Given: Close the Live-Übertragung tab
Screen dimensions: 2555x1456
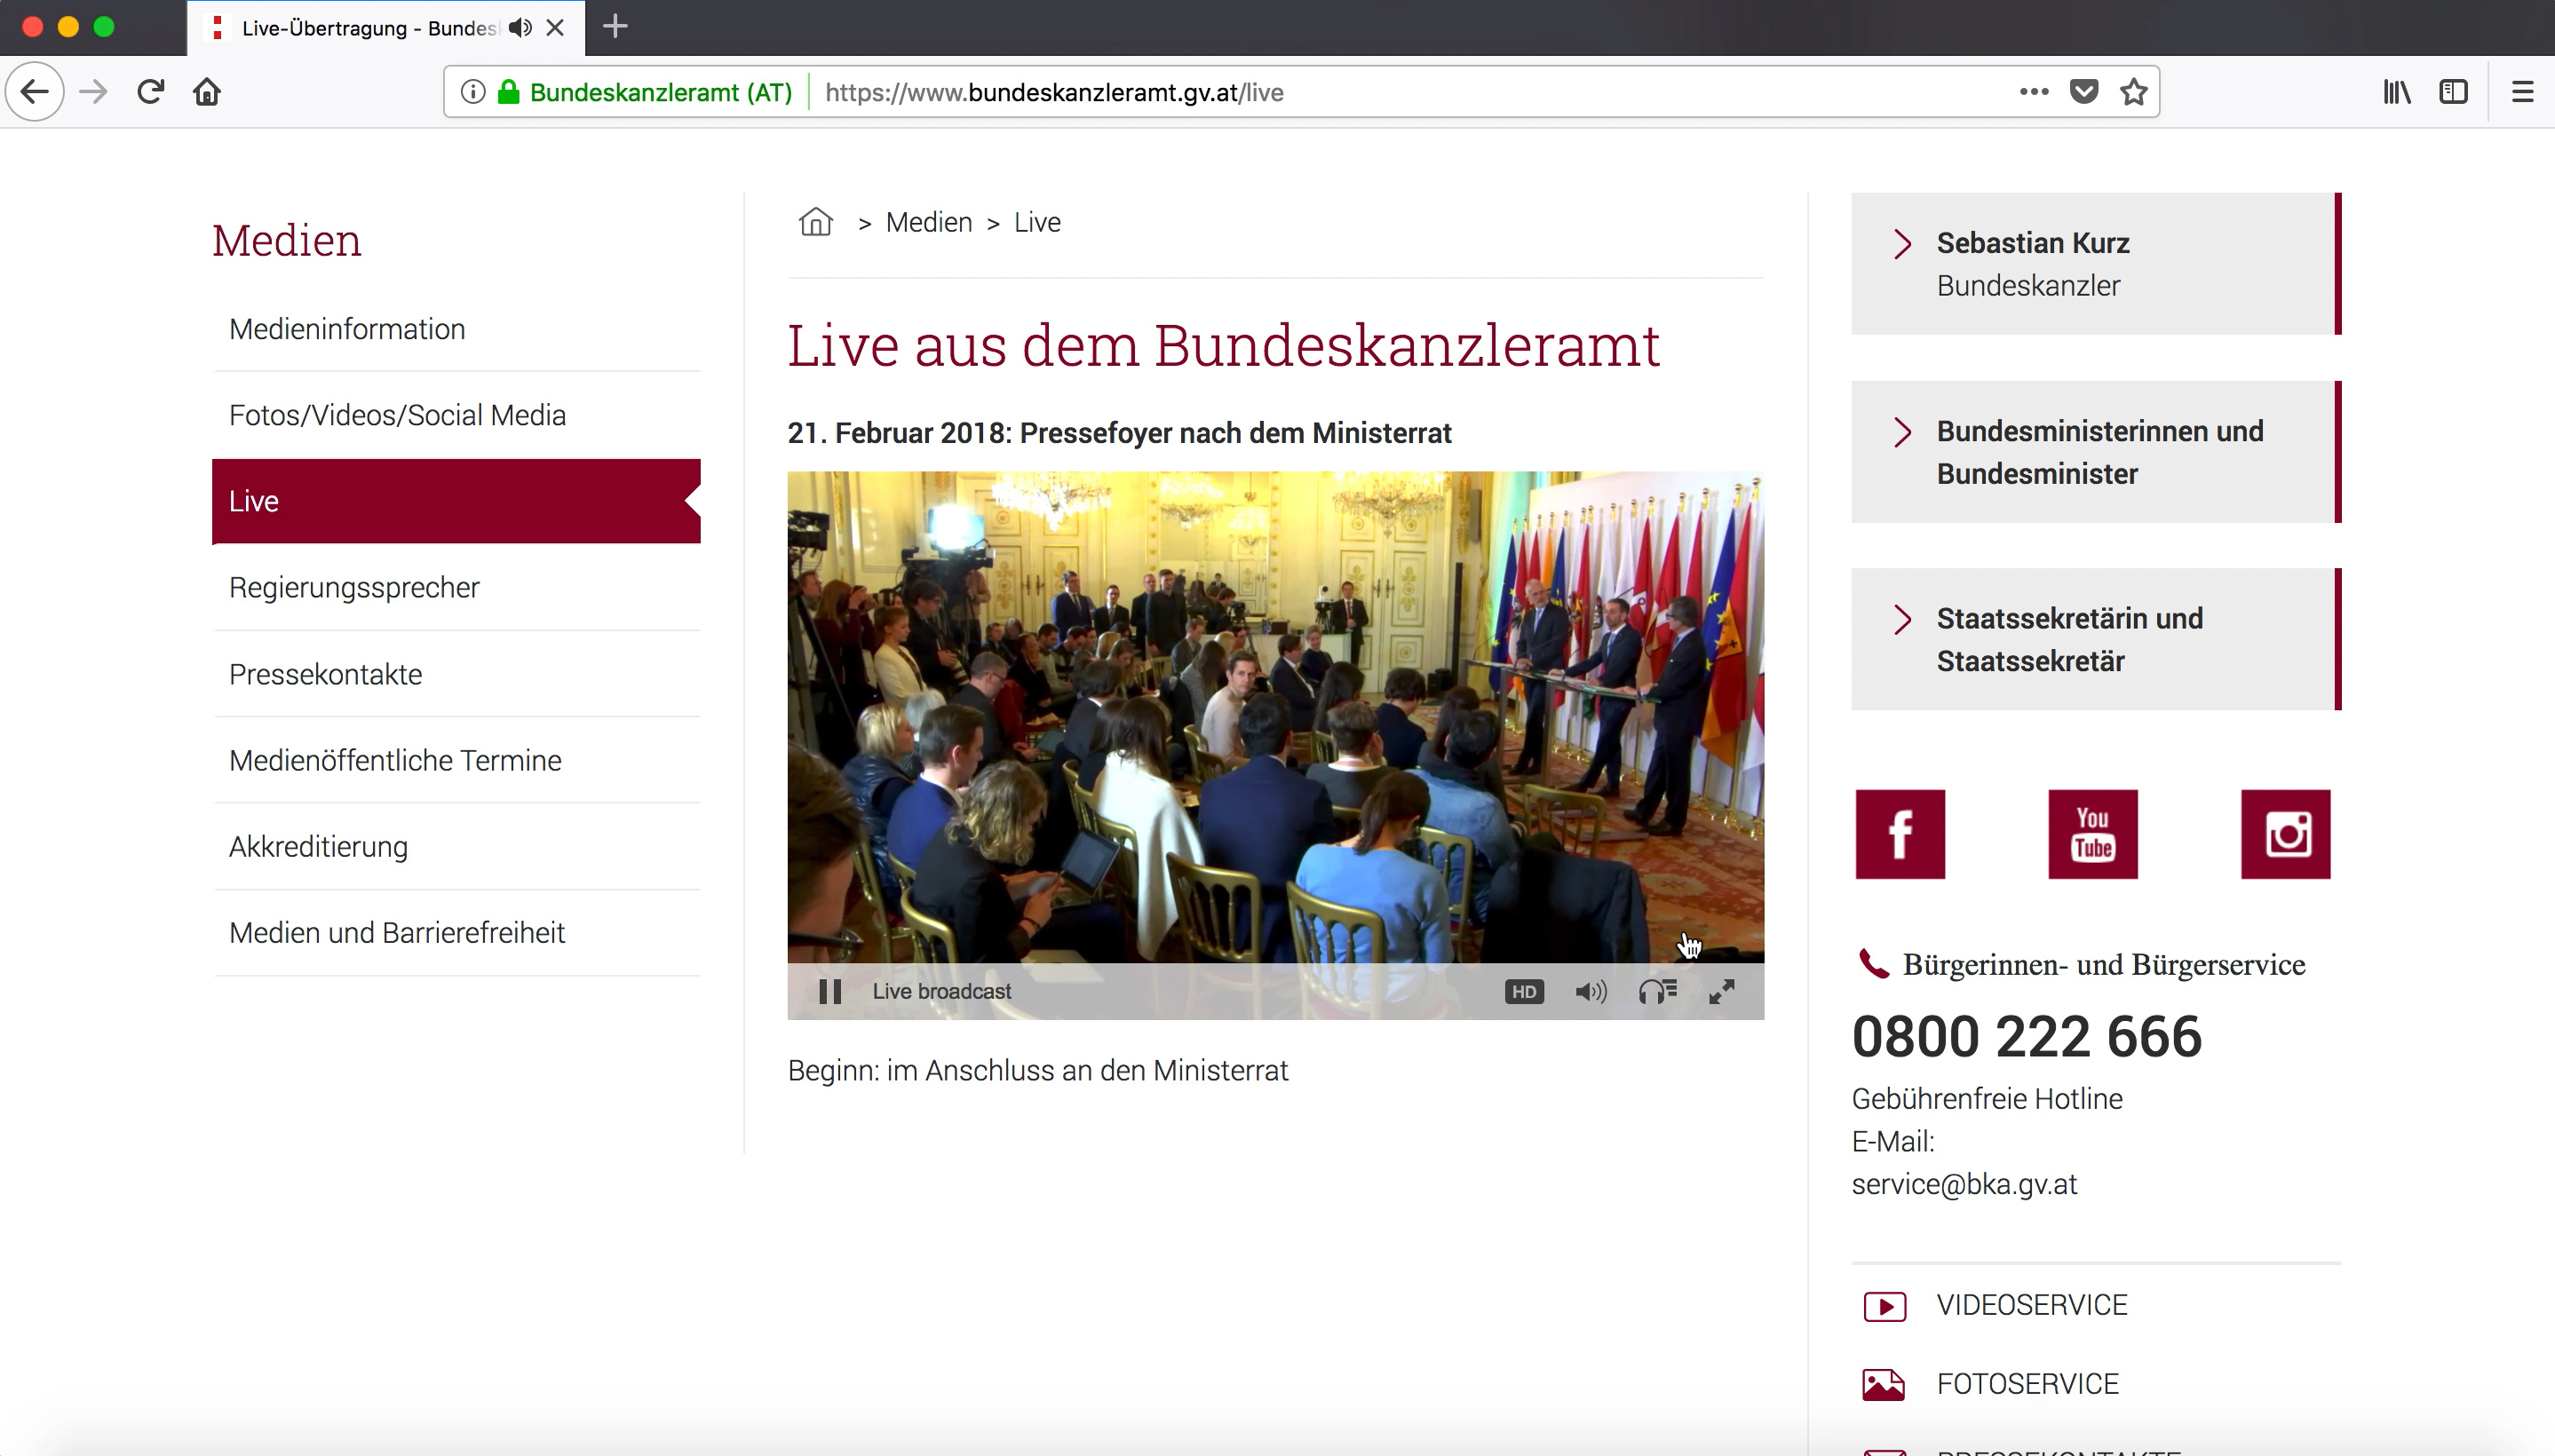Looking at the screenshot, I should pyautogui.click(x=555, y=28).
